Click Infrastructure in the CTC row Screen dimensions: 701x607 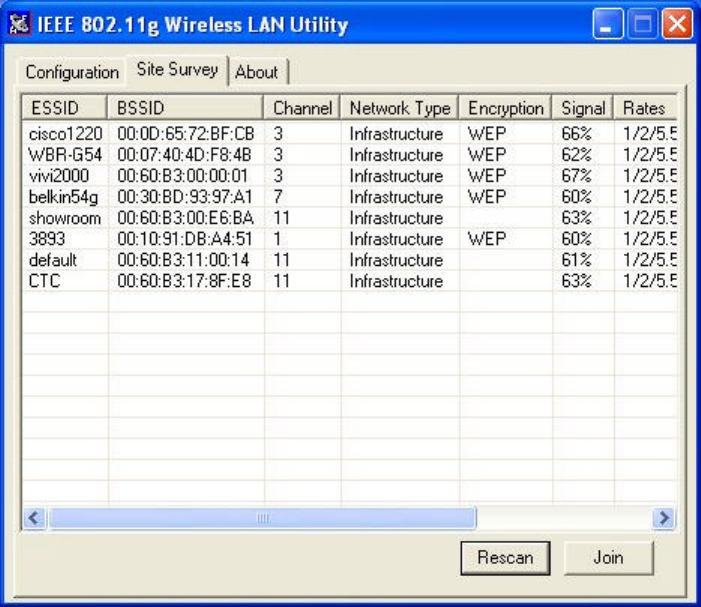point(396,281)
